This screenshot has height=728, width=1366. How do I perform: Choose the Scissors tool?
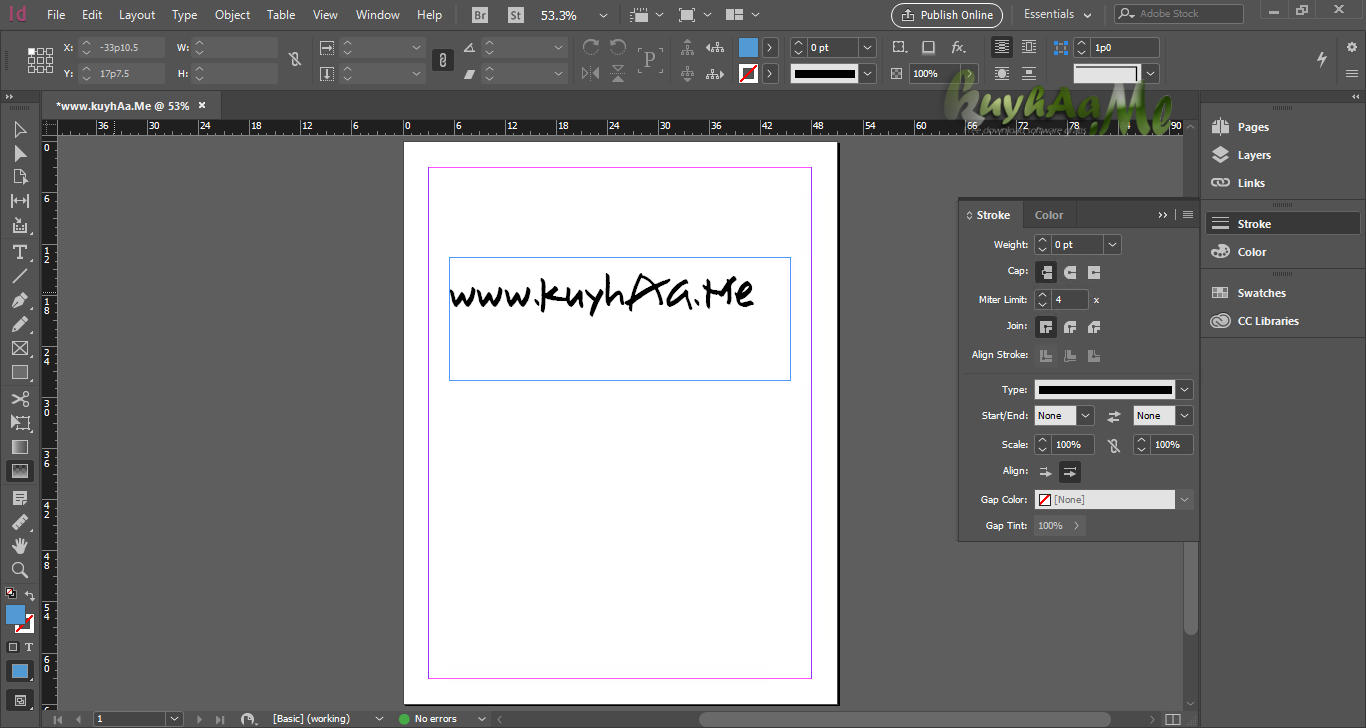(x=19, y=399)
